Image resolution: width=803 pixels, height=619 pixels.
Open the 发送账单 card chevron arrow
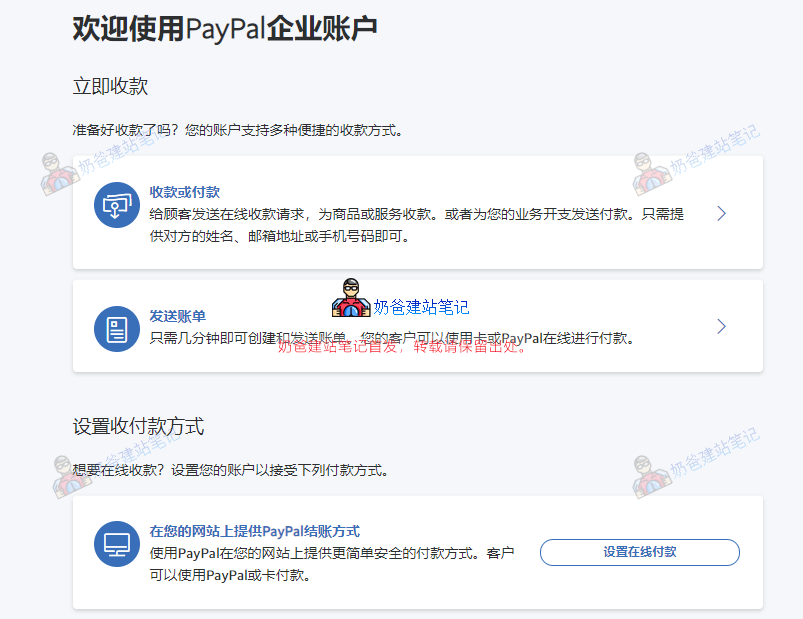tap(721, 326)
